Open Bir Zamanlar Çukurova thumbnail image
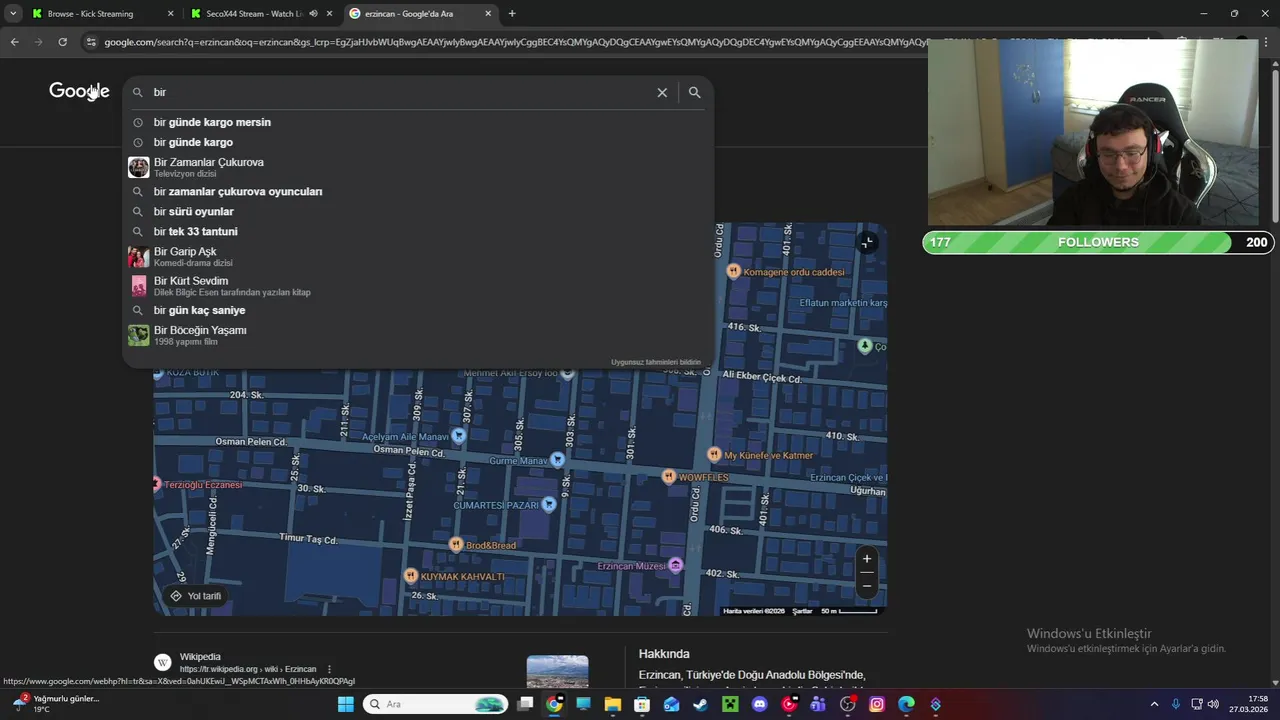1280x720 pixels. click(138, 167)
